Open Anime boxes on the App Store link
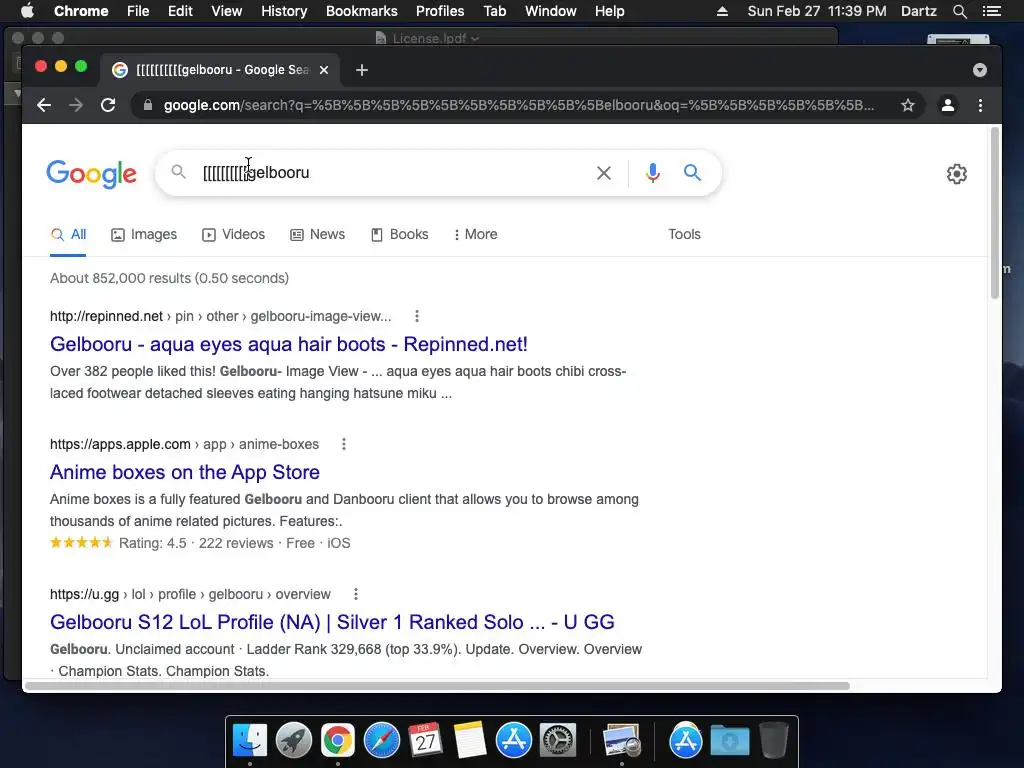 click(185, 472)
